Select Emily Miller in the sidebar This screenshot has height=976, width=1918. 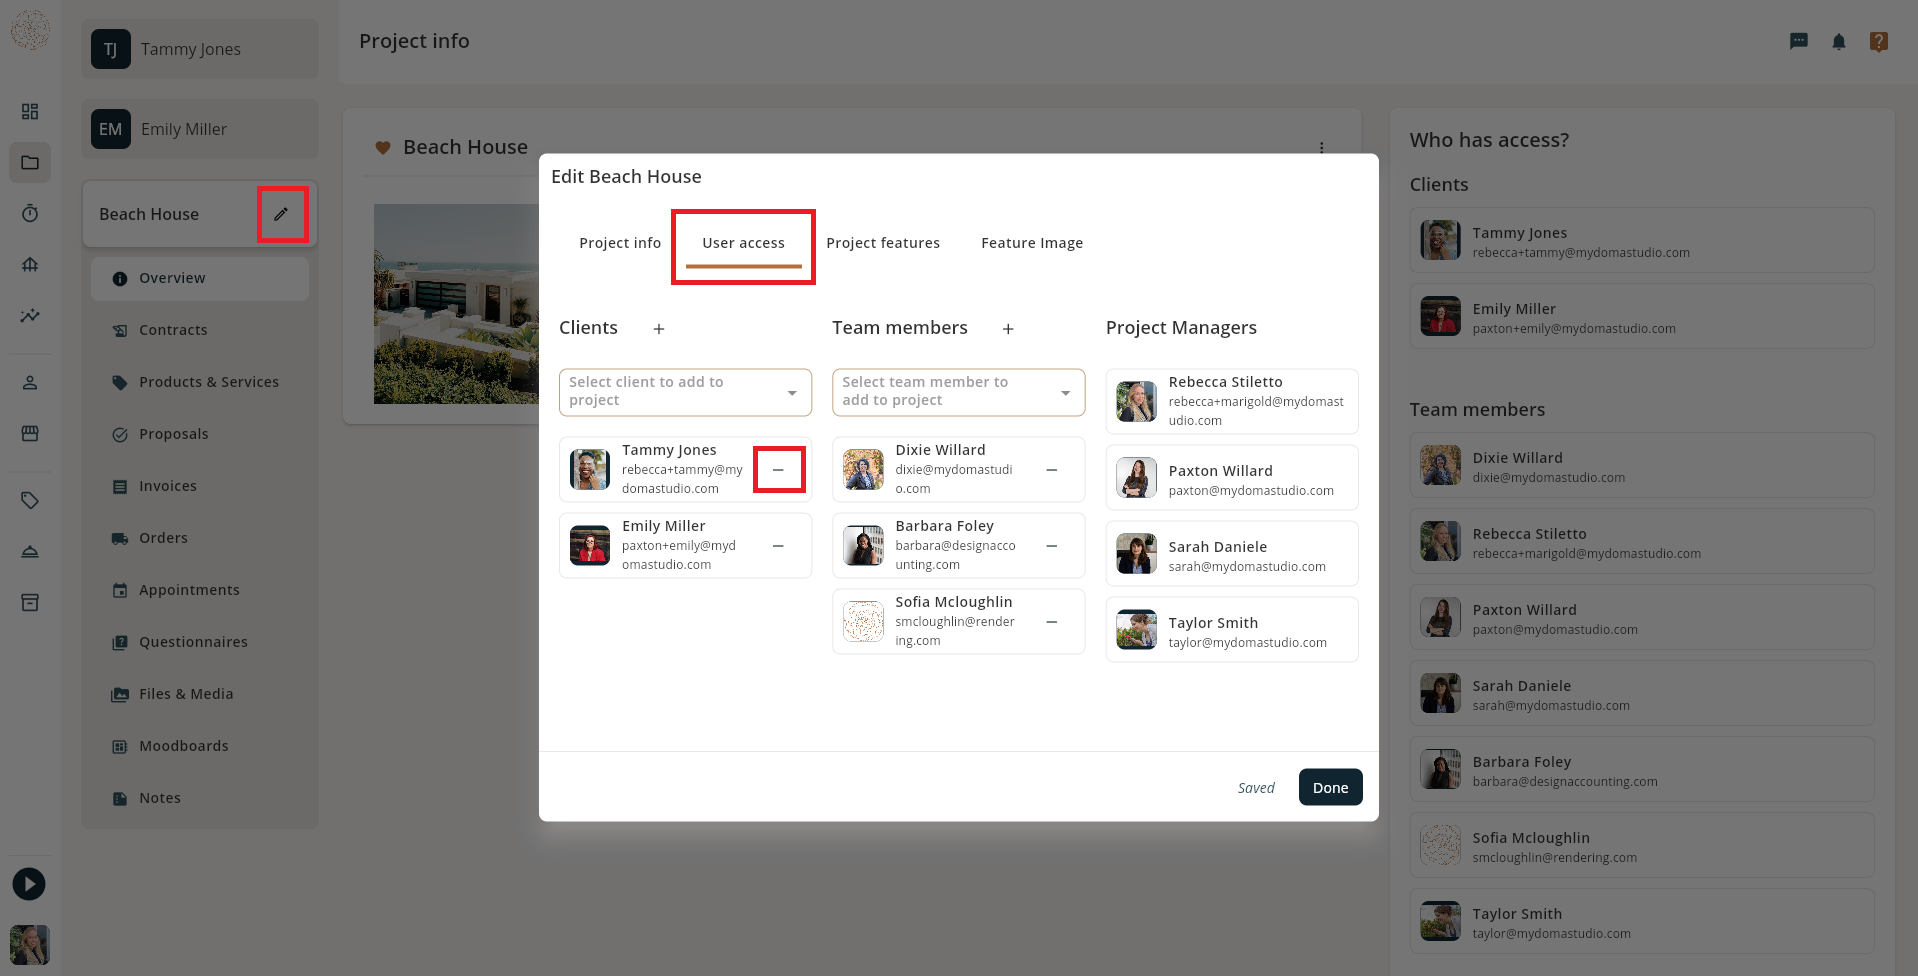200,129
